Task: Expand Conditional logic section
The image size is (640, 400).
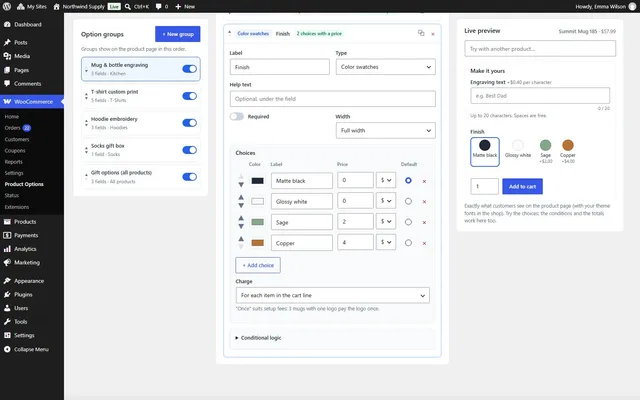Action: tap(258, 338)
